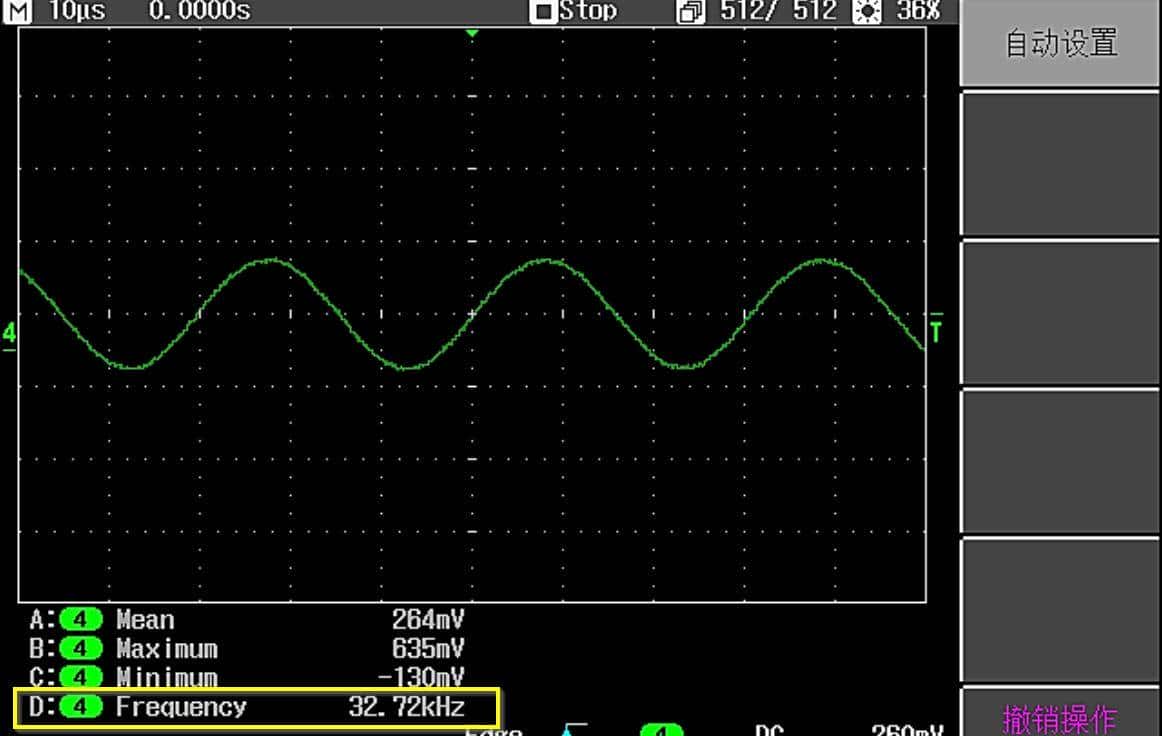Click the channel 4 ground level marker
The width and height of the screenshot is (1162, 736).
9,333
